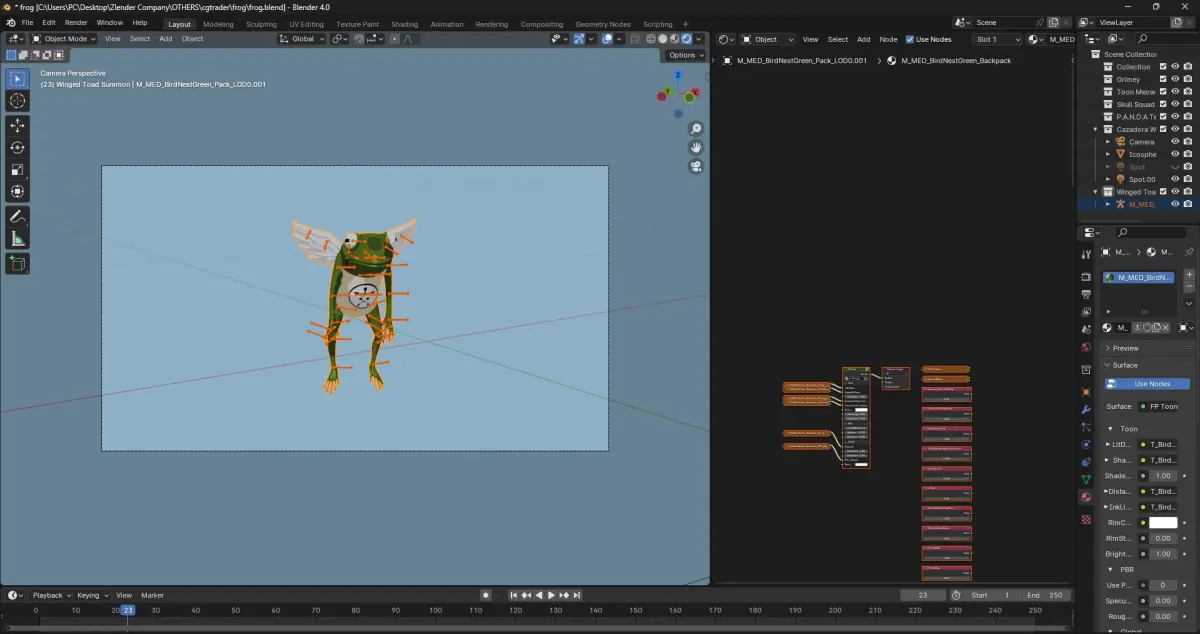The width and height of the screenshot is (1200, 634).
Task: Open the Object properties tab
Action: click(1086, 392)
